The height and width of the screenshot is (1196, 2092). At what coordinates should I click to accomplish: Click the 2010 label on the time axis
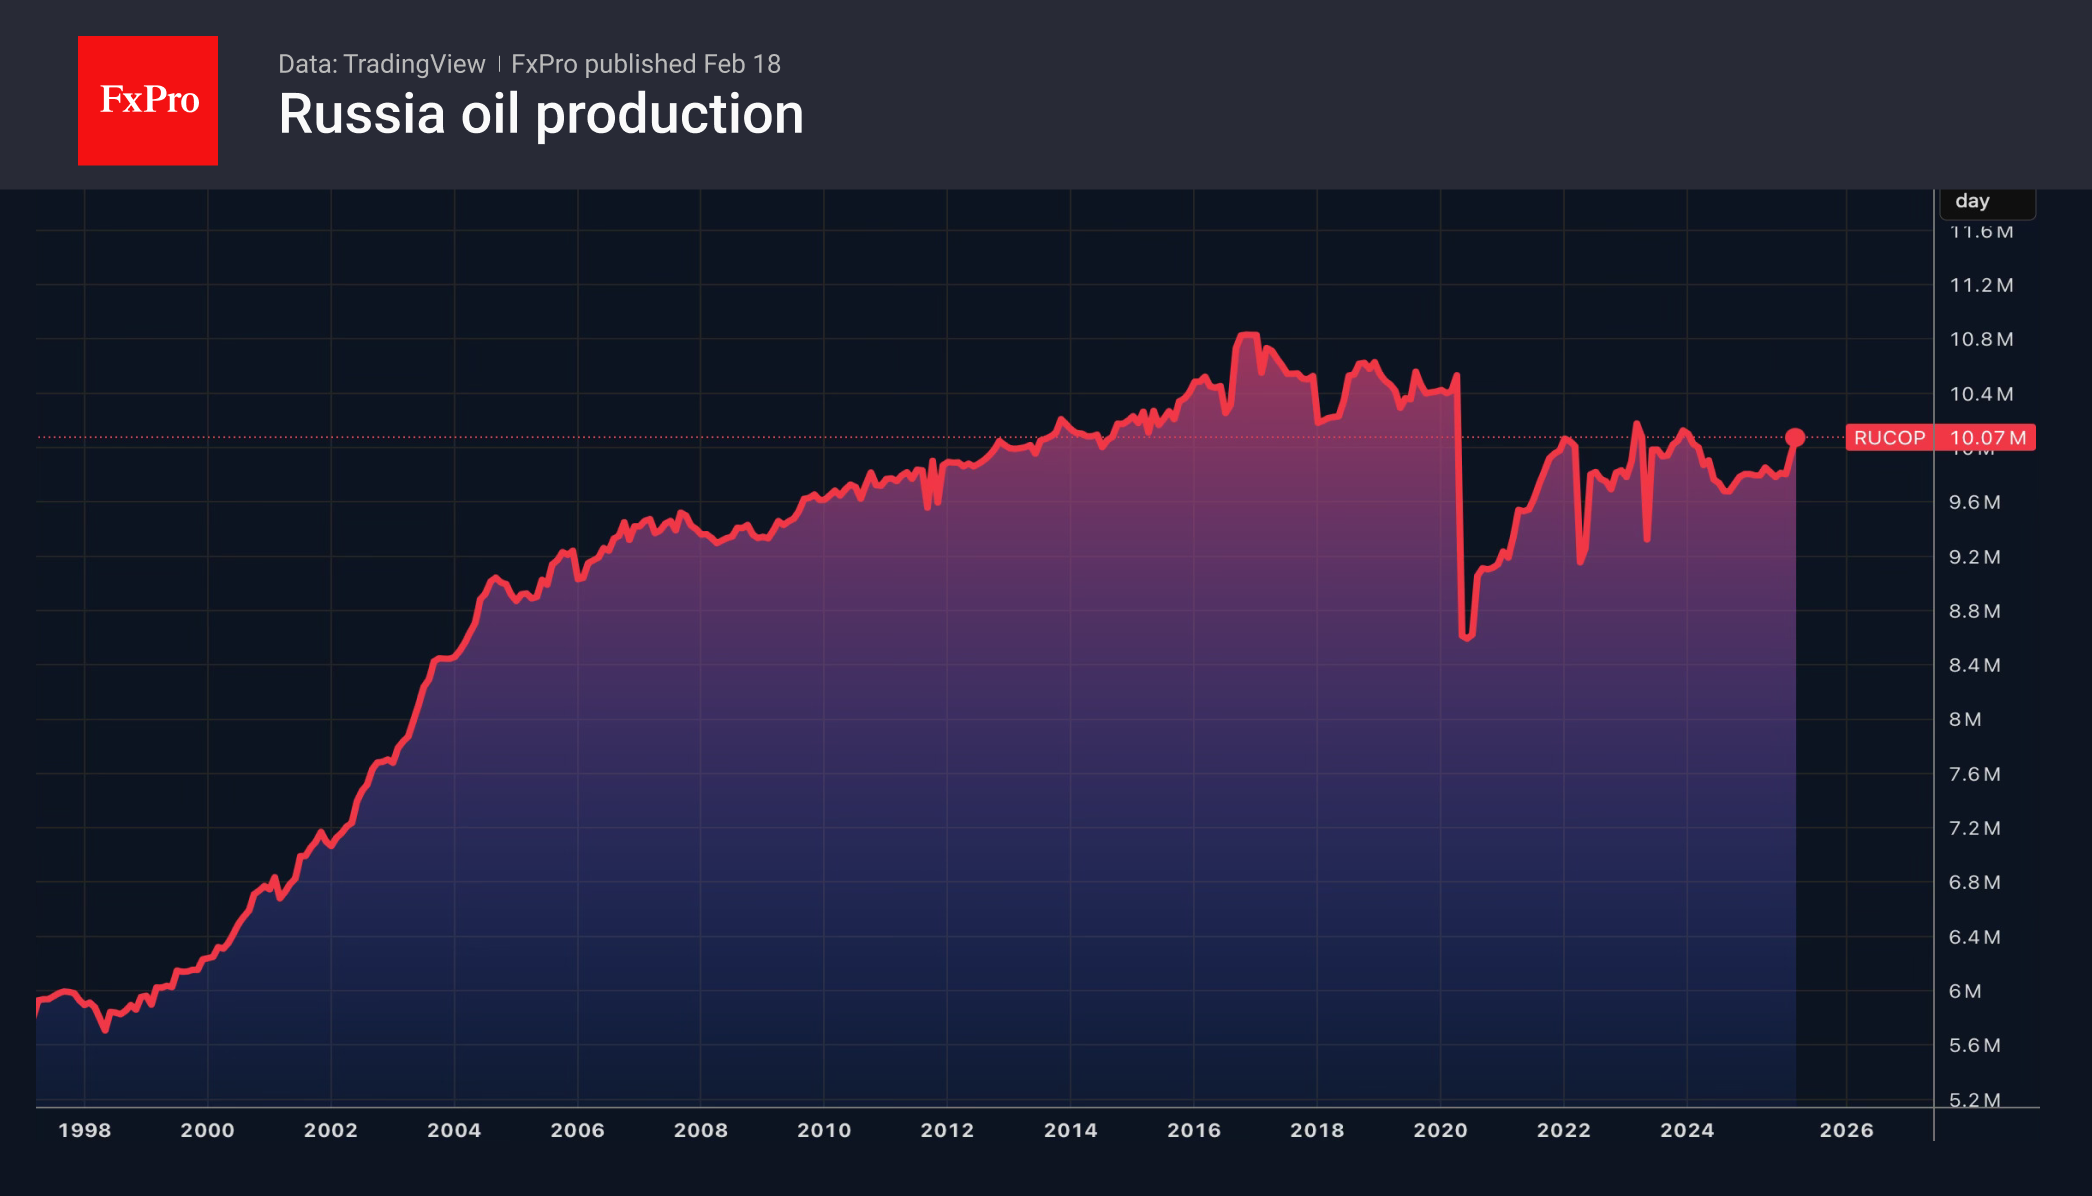tap(824, 1130)
